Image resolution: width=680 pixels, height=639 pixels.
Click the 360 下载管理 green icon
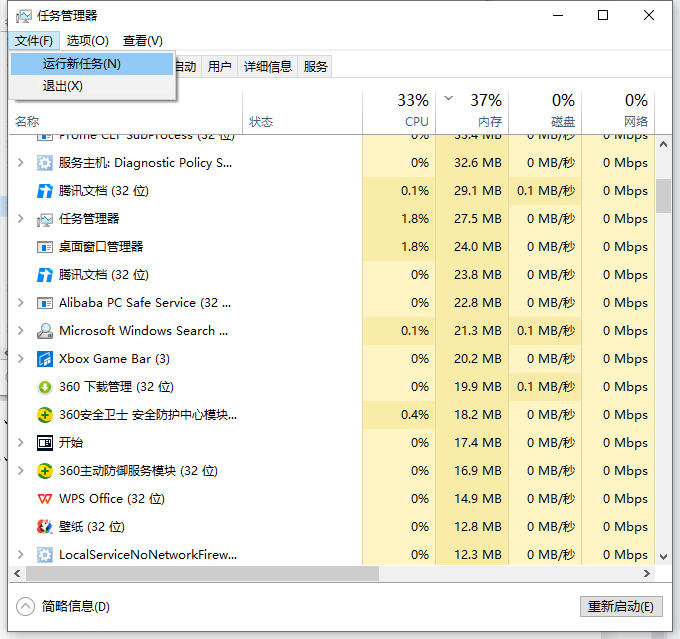point(45,387)
